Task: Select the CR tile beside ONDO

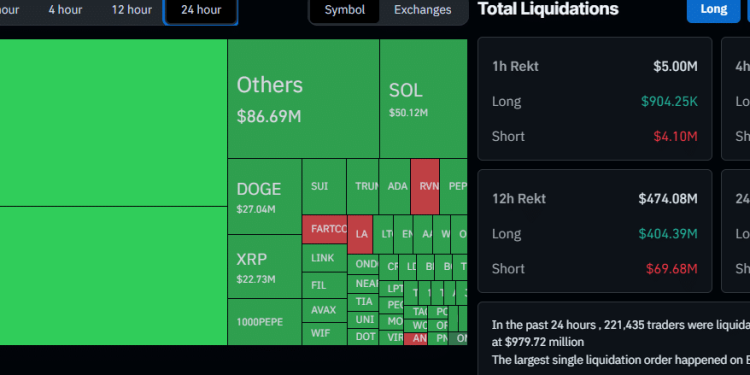Action: 389,267
